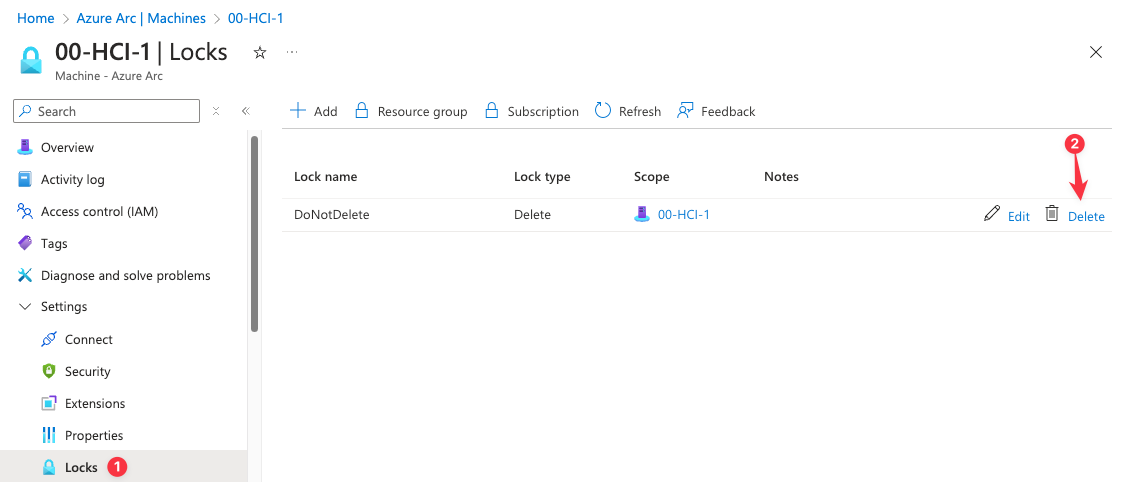
Task: Favorite the page with the star icon
Action: (x=260, y=53)
